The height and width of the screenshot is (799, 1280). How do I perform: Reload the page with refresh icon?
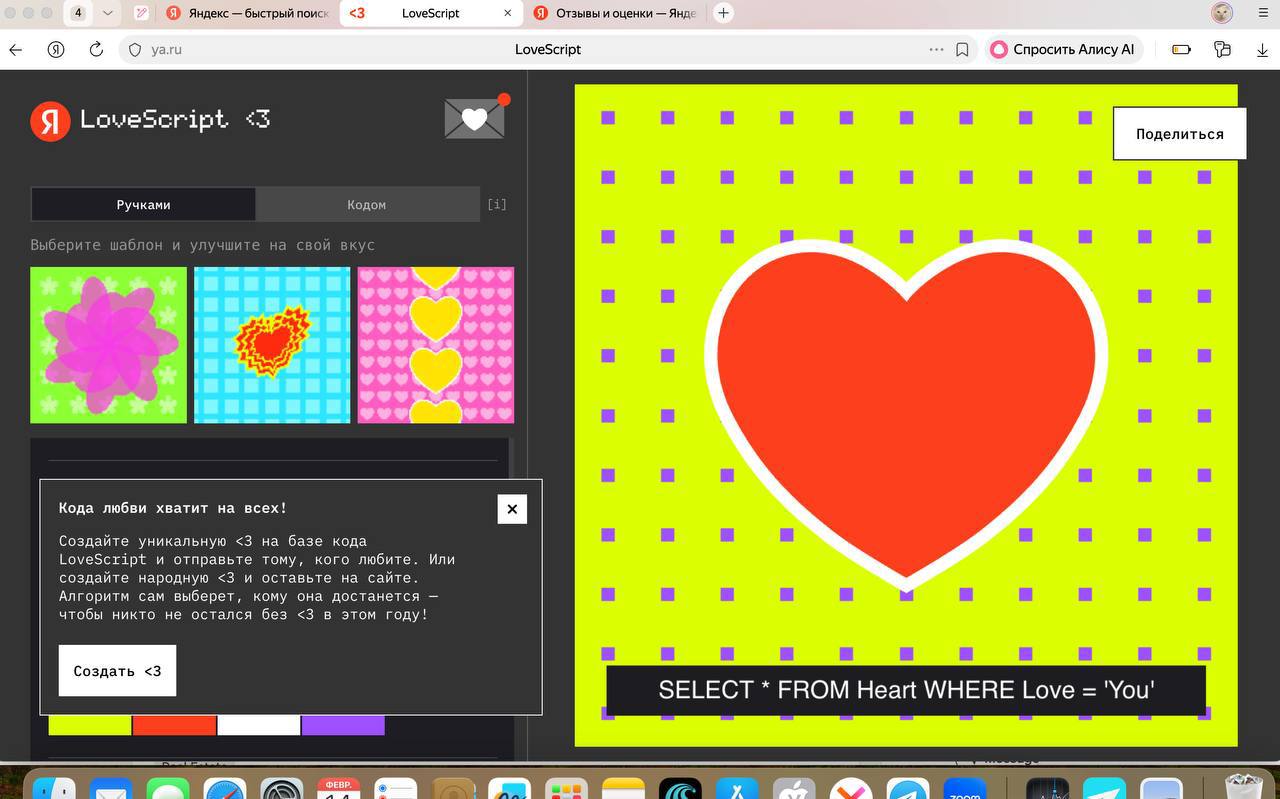point(96,49)
